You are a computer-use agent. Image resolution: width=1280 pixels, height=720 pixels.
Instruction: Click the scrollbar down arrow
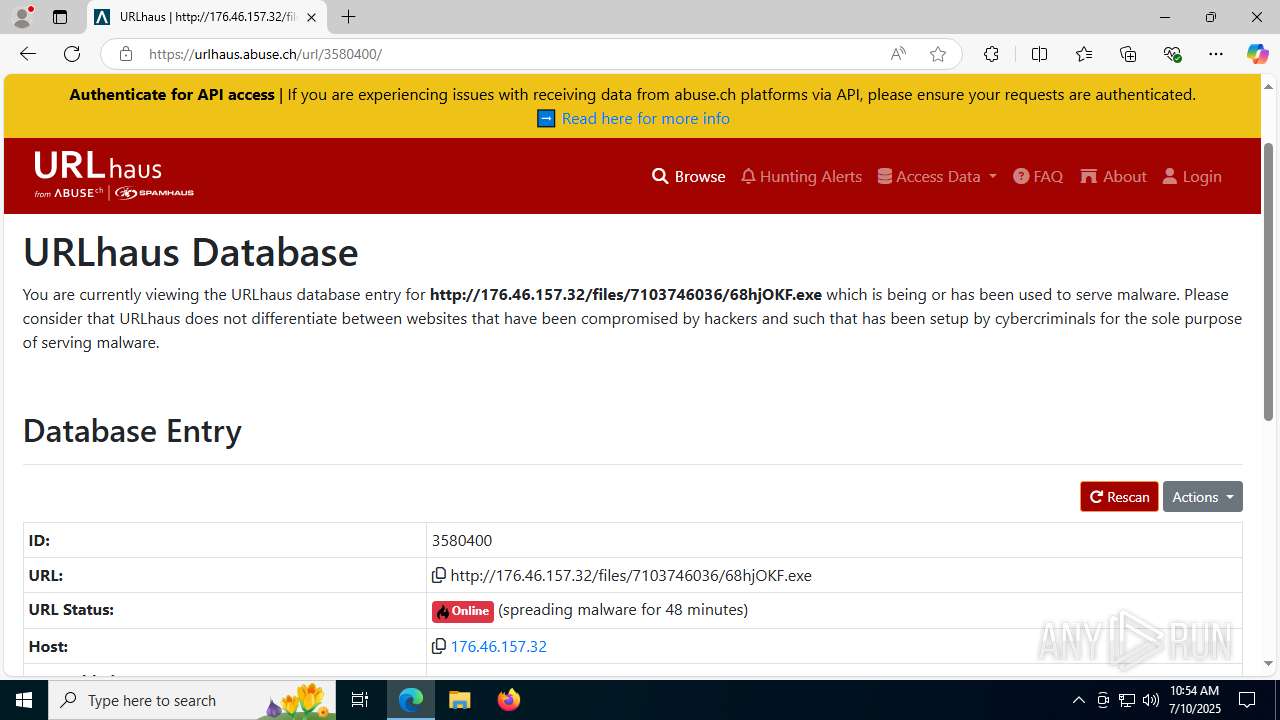tap(1268, 663)
